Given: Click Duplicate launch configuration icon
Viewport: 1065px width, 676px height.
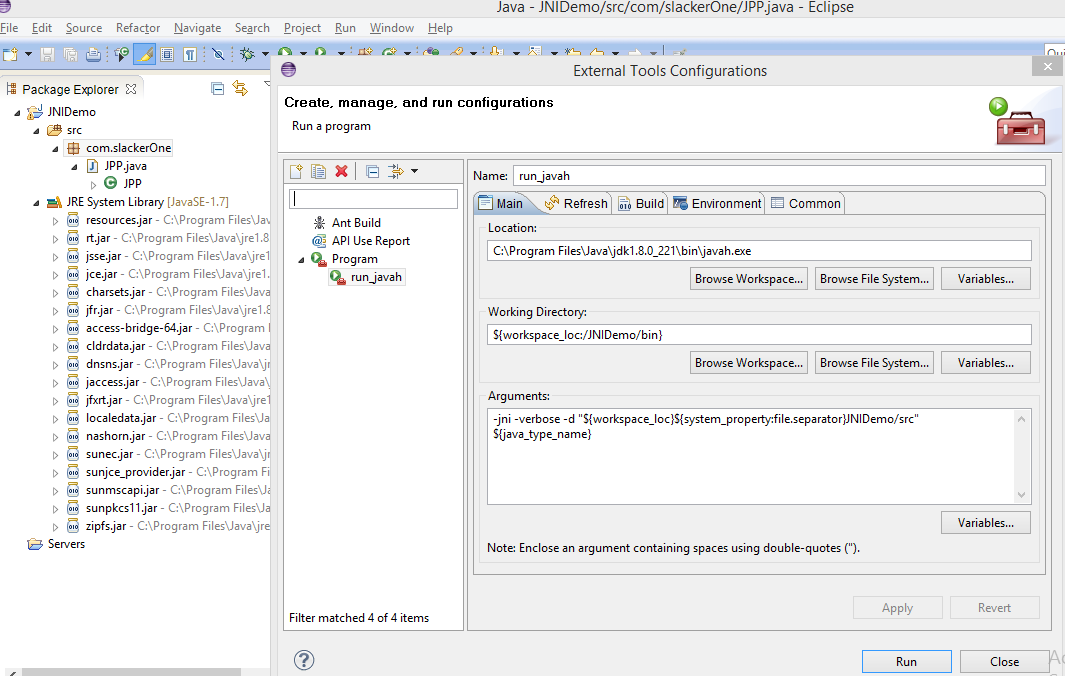Looking at the screenshot, I should click(x=319, y=171).
